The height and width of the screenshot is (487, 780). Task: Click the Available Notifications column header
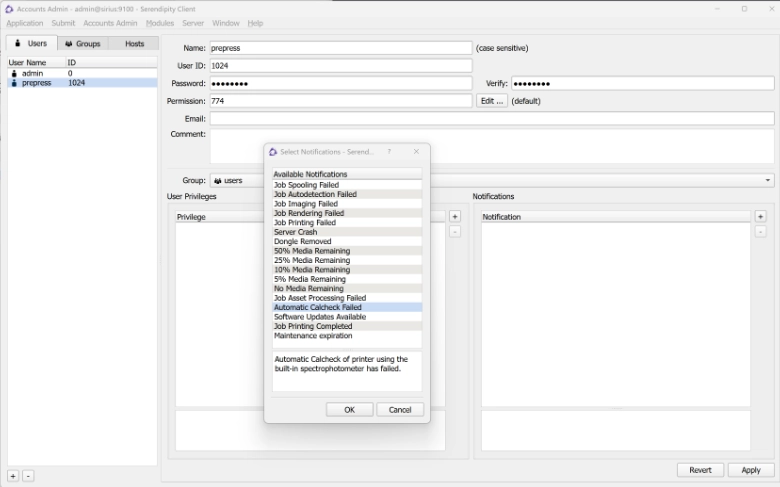pyautogui.click(x=347, y=174)
